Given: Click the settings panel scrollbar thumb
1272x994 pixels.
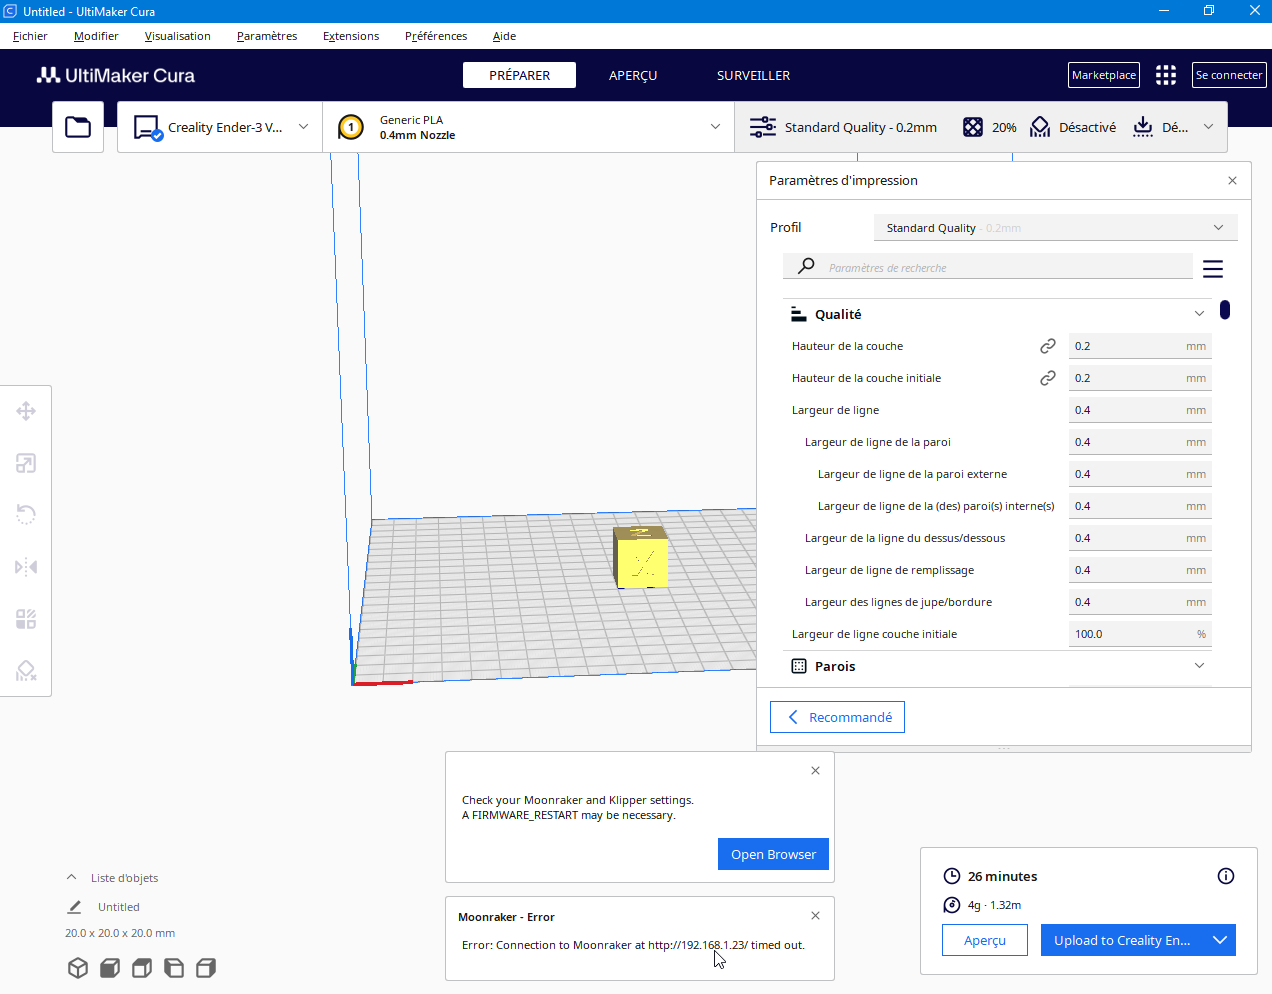Looking at the screenshot, I should [x=1225, y=310].
